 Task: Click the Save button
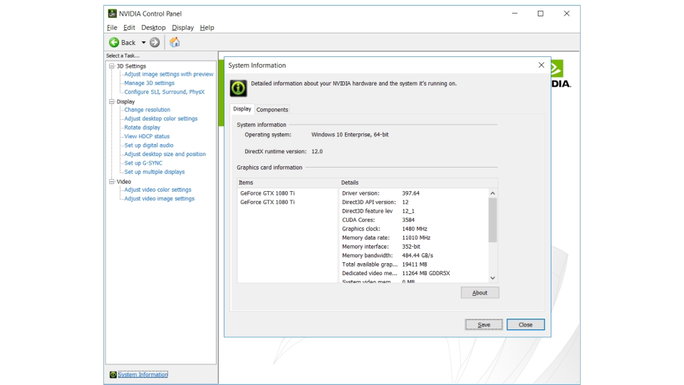coord(484,324)
